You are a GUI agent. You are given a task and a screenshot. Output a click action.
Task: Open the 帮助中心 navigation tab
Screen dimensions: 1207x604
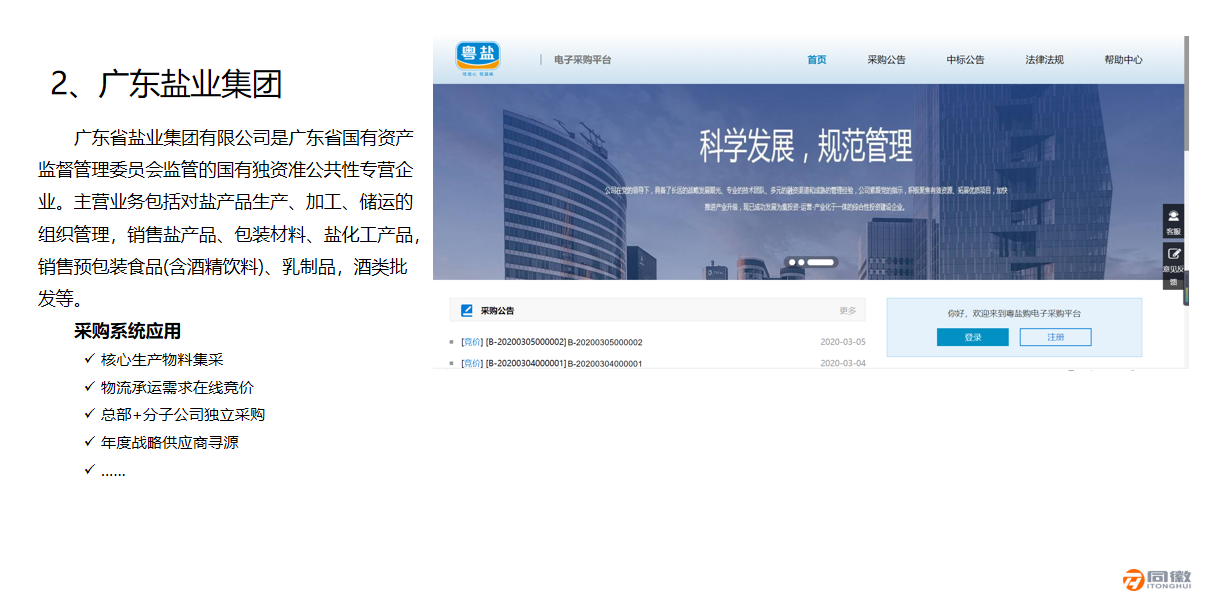coord(1123,60)
